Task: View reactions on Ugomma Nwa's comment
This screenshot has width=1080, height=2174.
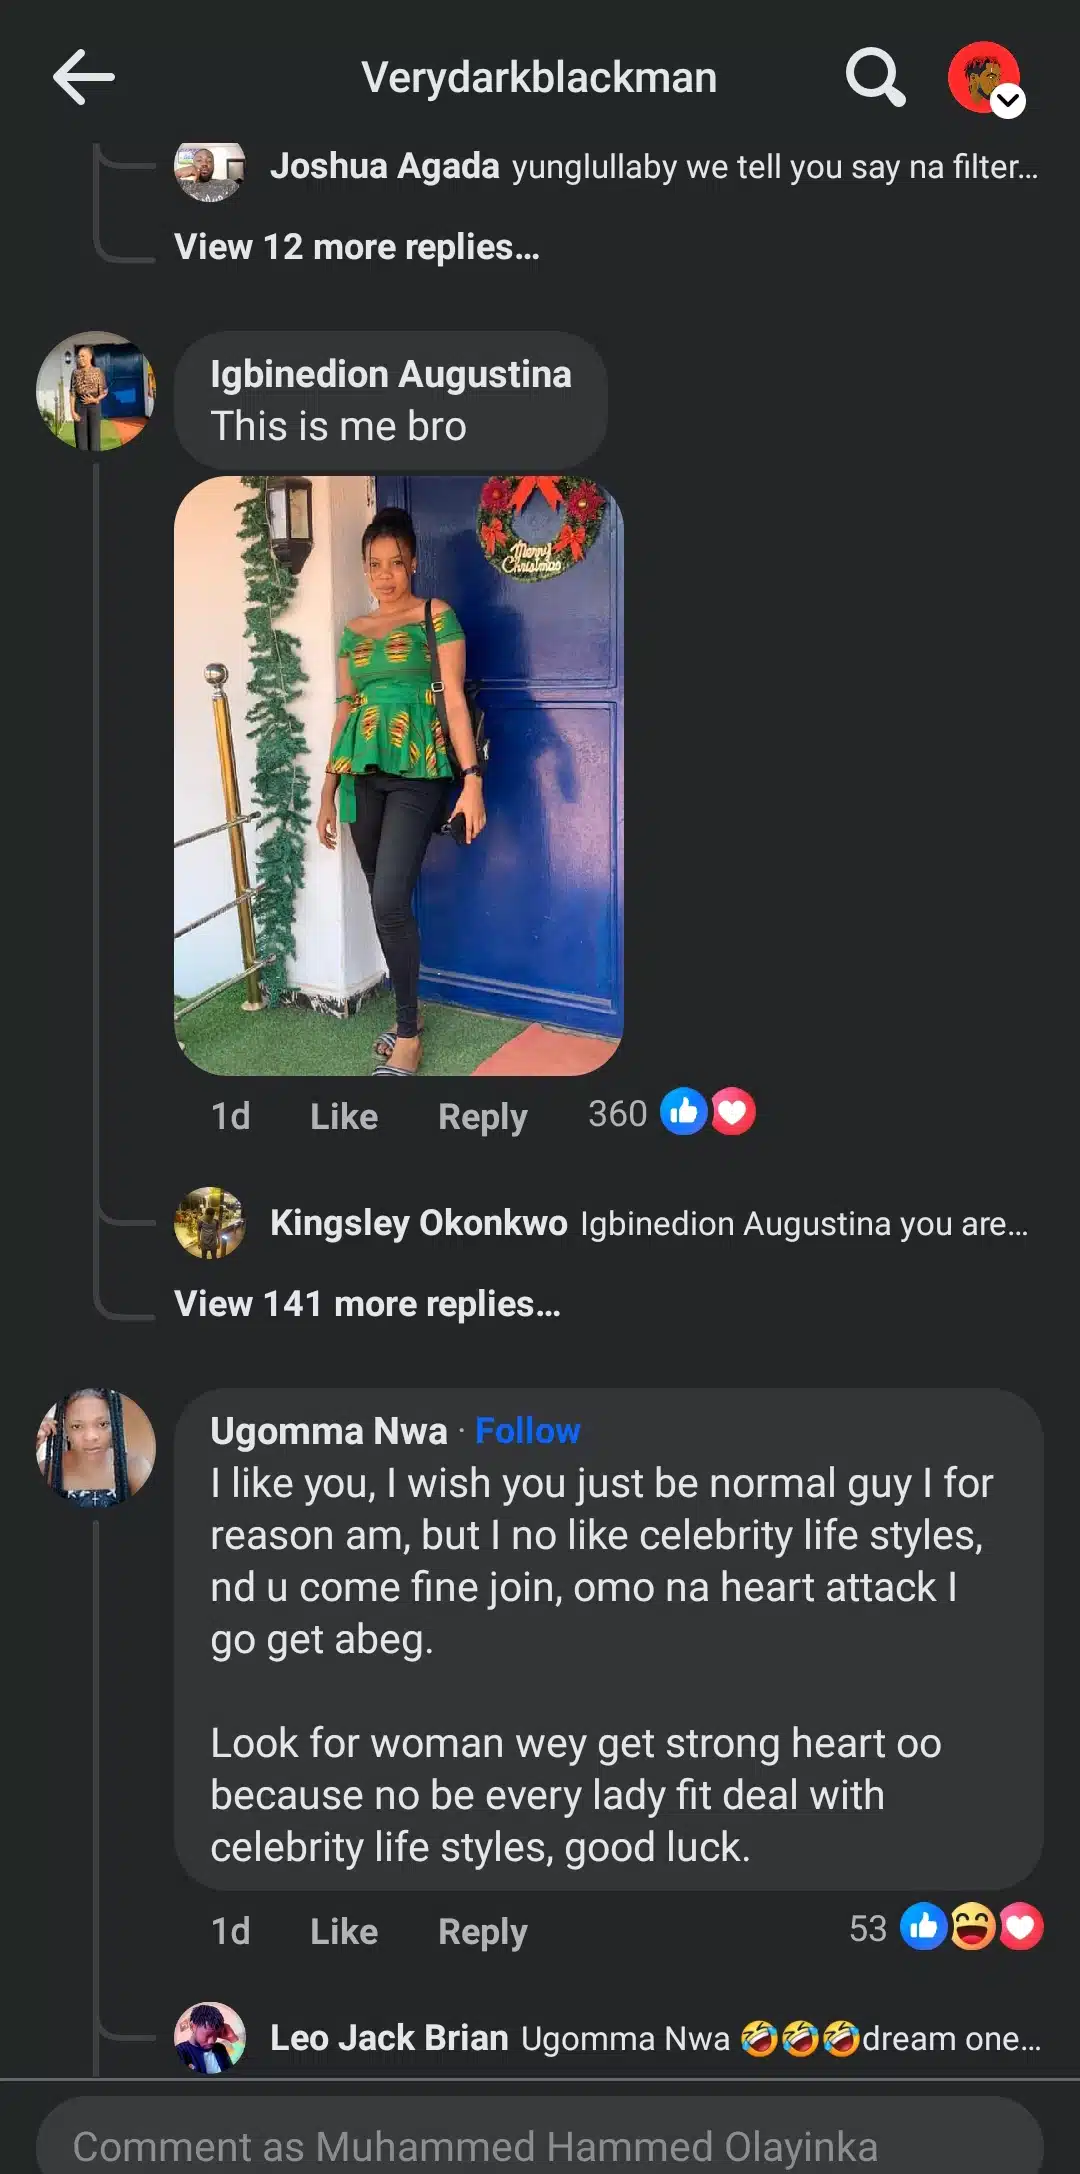Action: [945, 1928]
